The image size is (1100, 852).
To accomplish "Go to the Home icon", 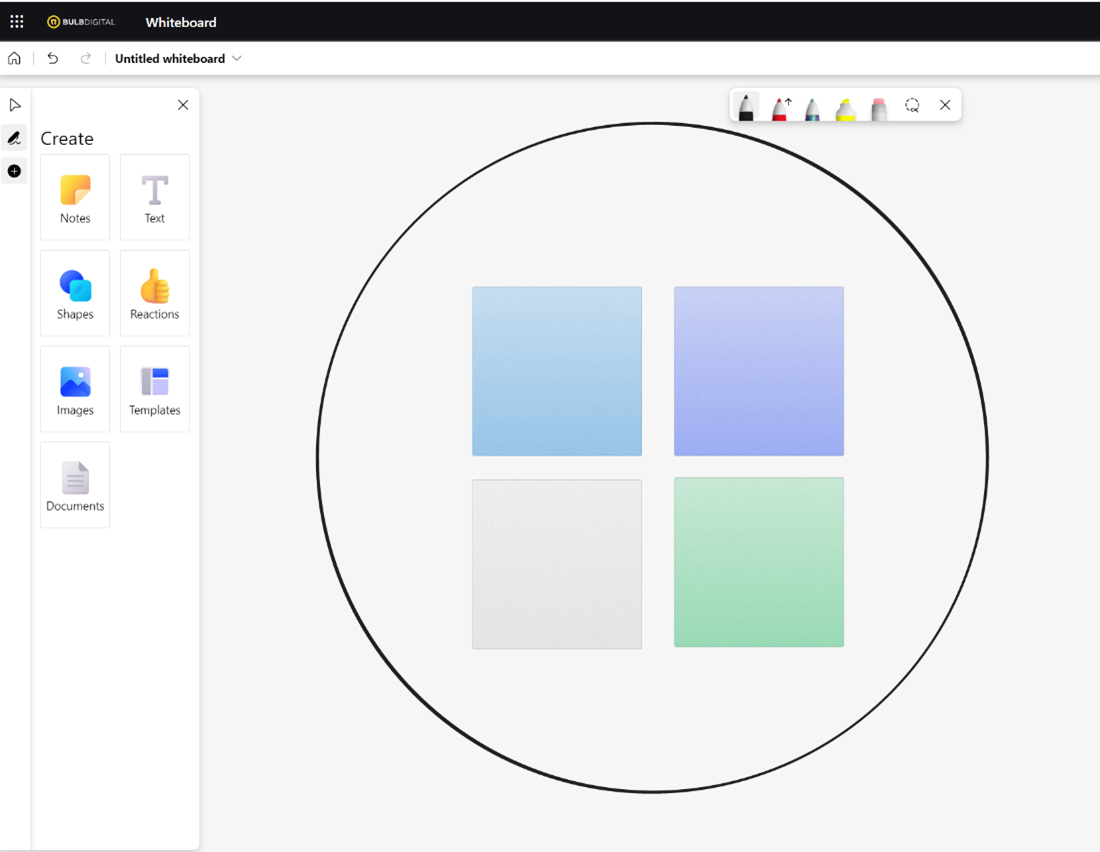I will click(15, 59).
